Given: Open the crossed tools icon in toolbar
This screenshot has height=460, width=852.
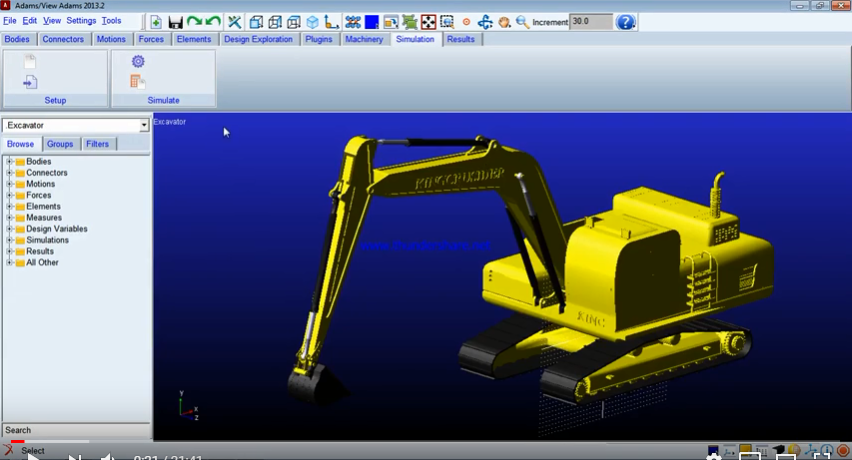Looking at the screenshot, I should (234, 22).
